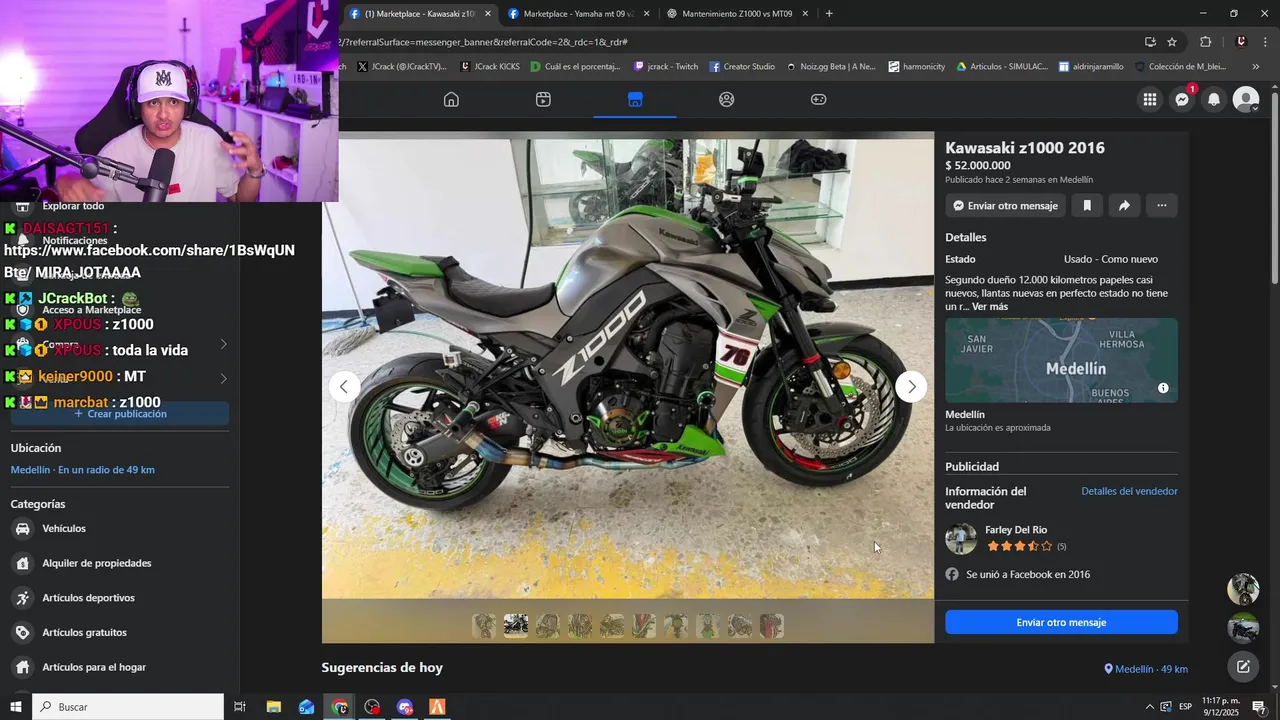Screen dimensions: 1280x720
Task: Click Medellín · 49 km location link
Action: click(1146, 669)
